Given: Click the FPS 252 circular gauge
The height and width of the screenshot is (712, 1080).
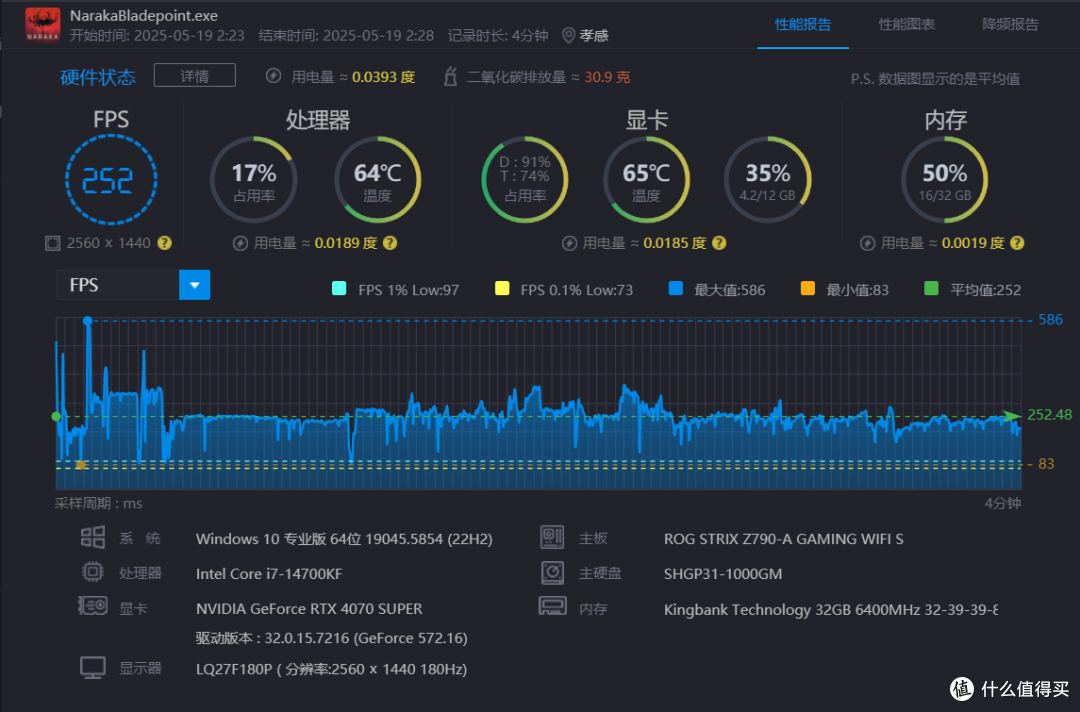Looking at the screenshot, I should [111, 180].
